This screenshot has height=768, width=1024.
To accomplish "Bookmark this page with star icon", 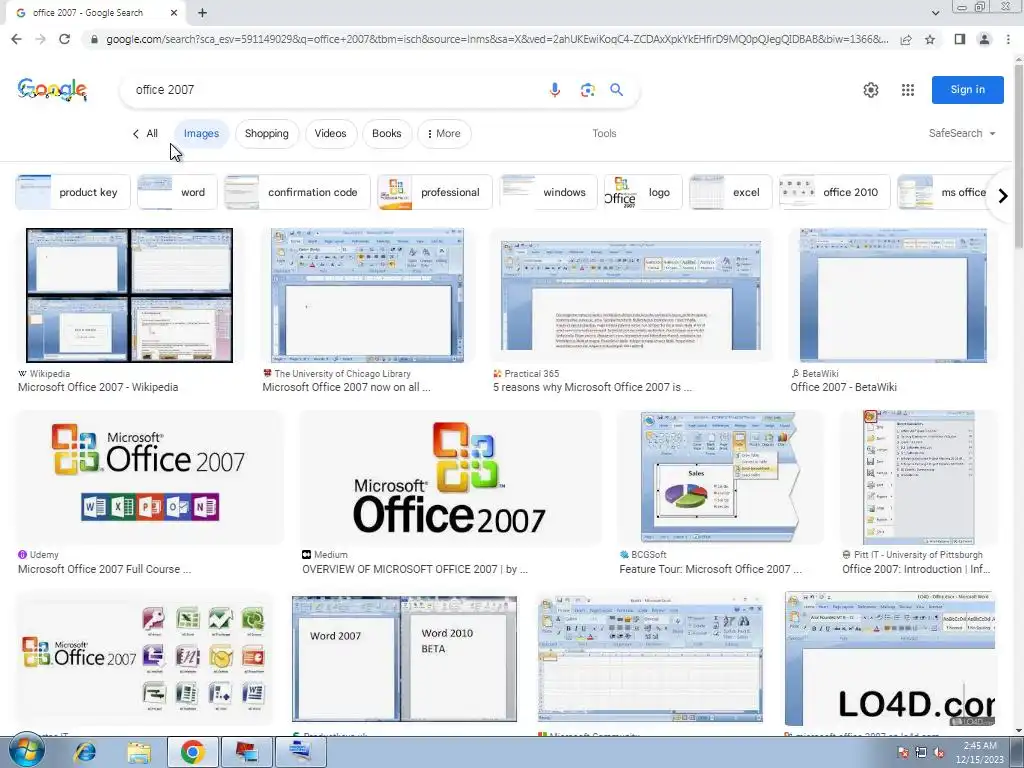I will pyautogui.click(x=930, y=39).
